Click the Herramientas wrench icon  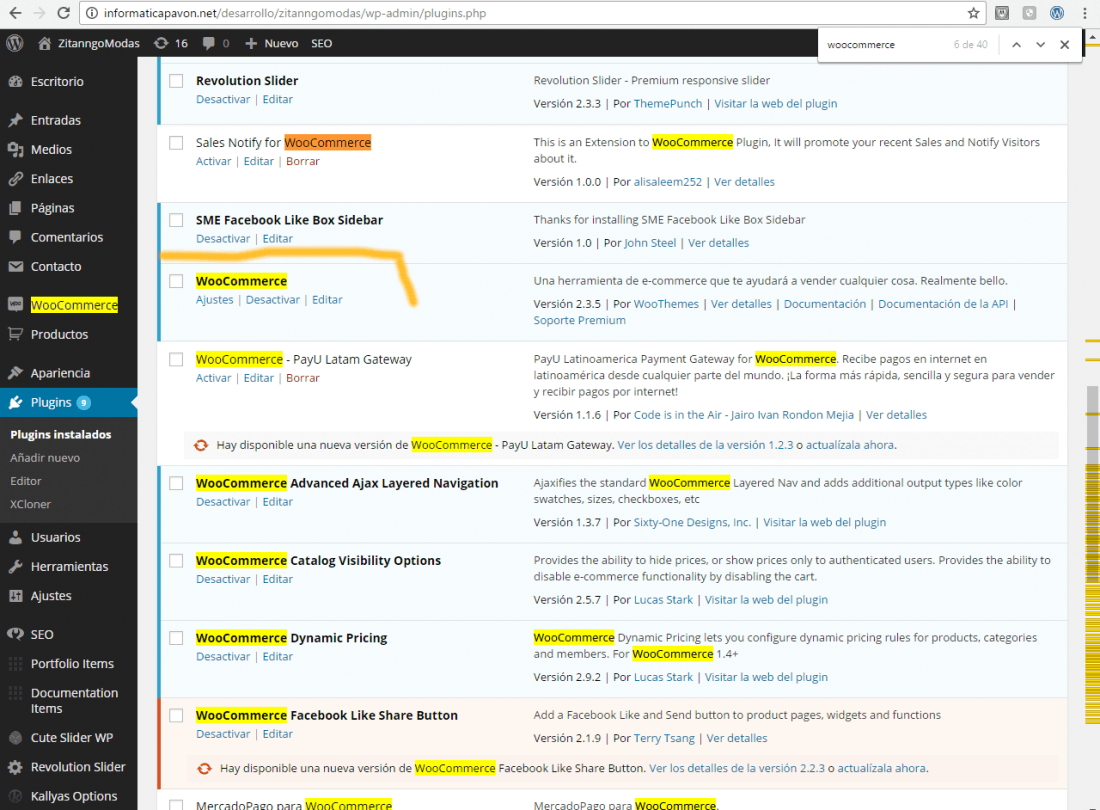[x=15, y=567]
